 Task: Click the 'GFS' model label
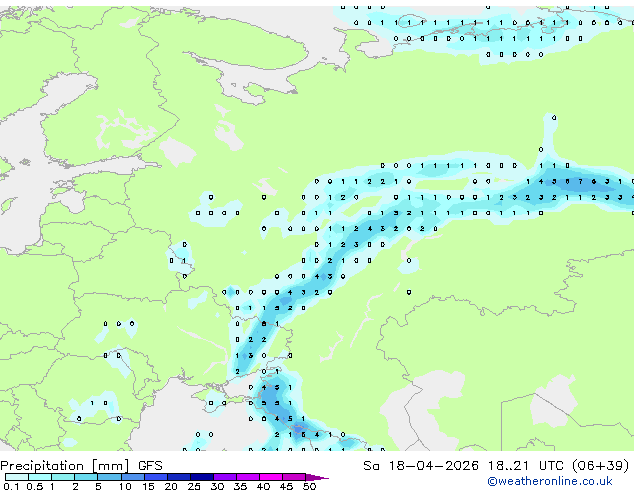click(150, 466)
